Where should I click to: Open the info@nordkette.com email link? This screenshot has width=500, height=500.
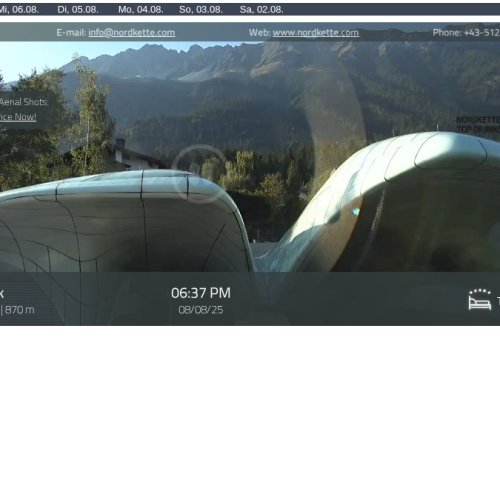point(132,33)
